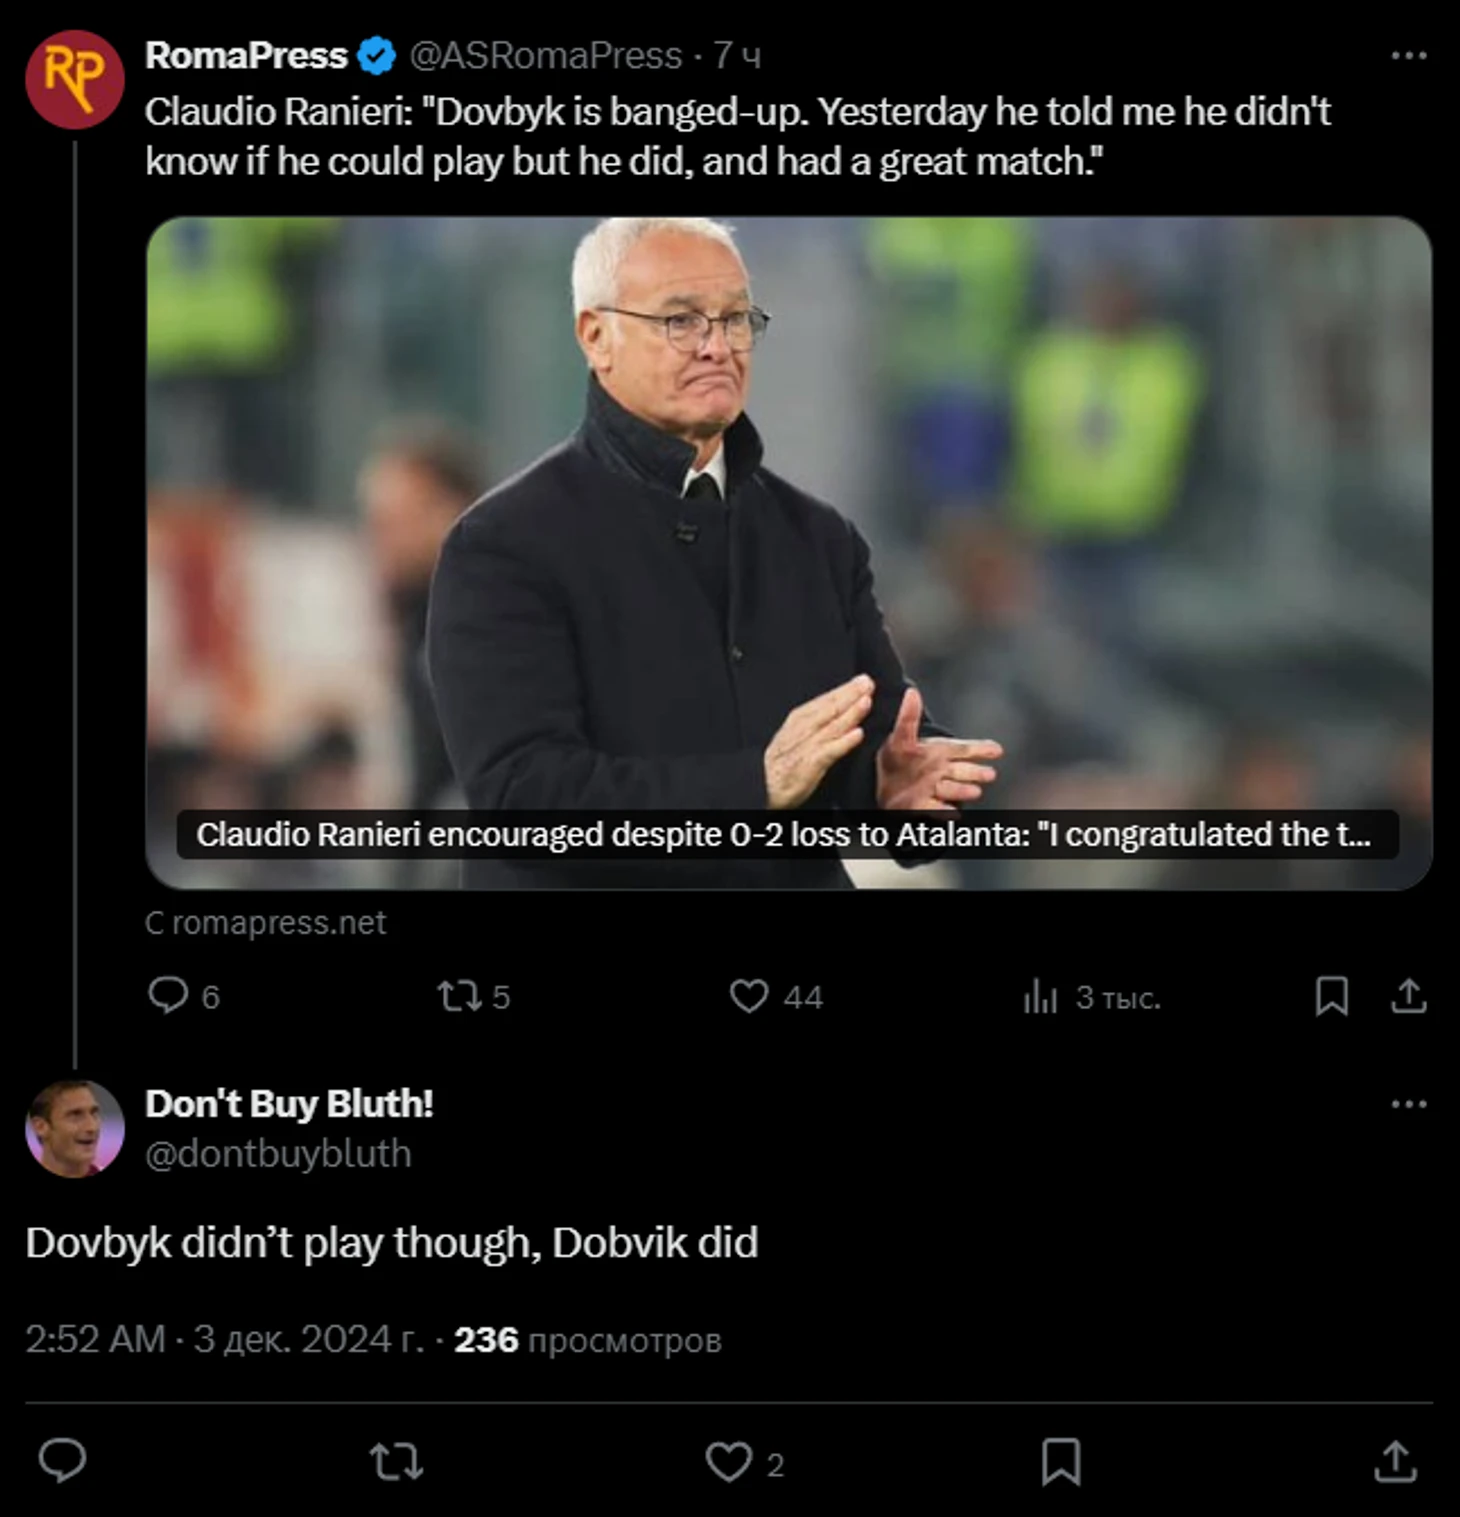1460x1517 pixels.
Task: Reply to the Don't Buy Bluth tweet
Action: pyautogui.click(x=62, y=1461)
